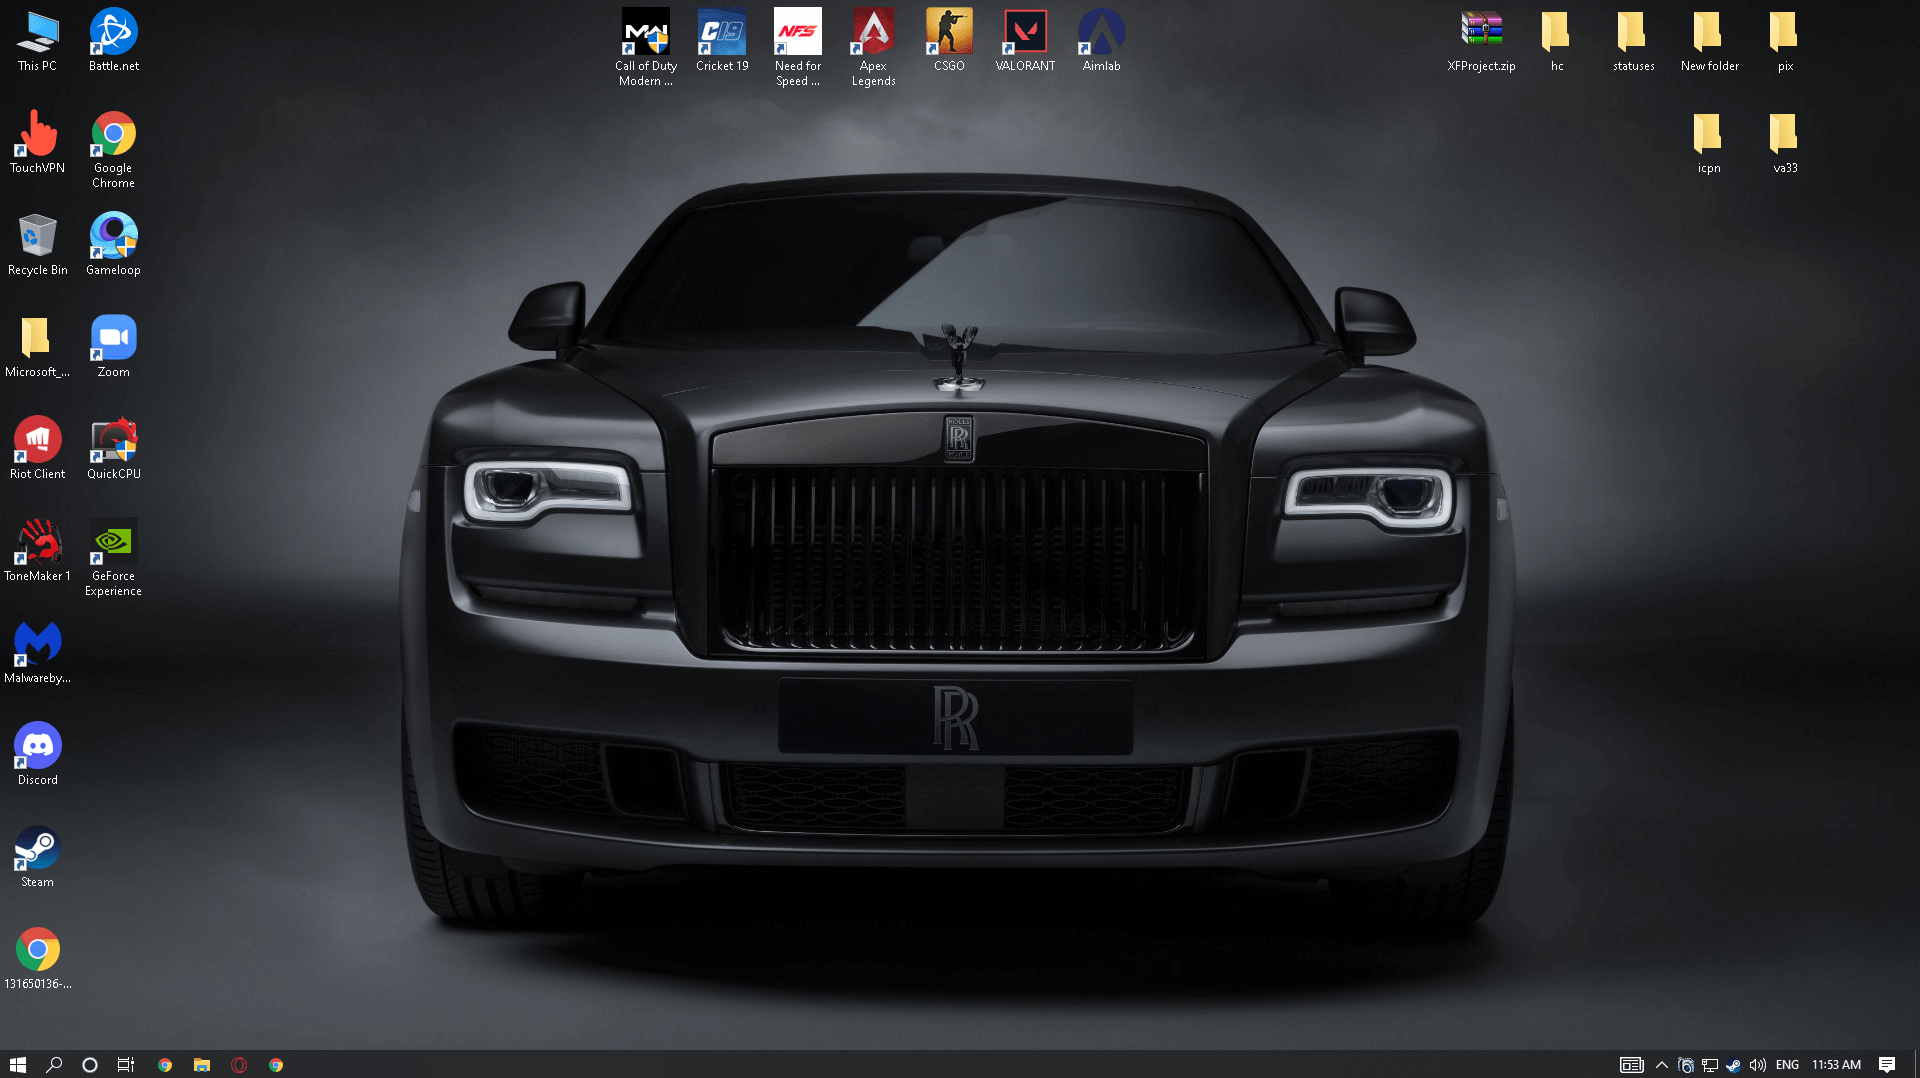Open the statuses folder
Screen dimensions: 1920x1078
[1633, 41]
